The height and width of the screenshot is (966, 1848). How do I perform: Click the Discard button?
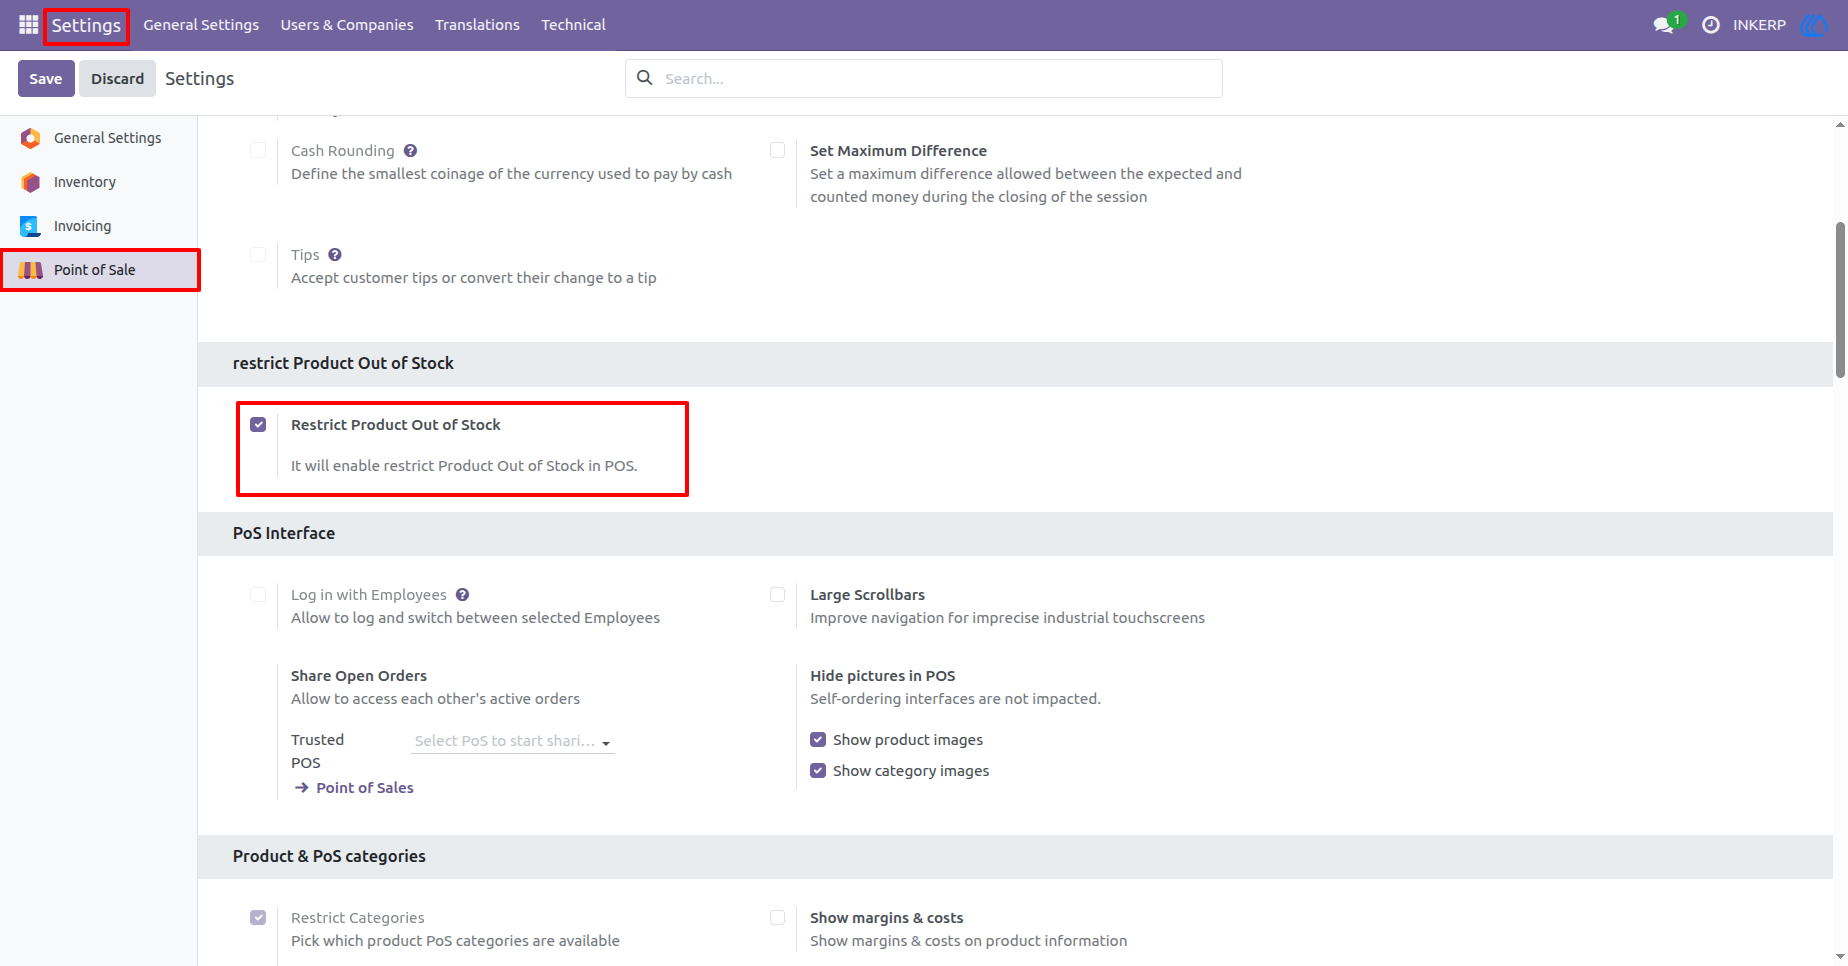(118, 79)
